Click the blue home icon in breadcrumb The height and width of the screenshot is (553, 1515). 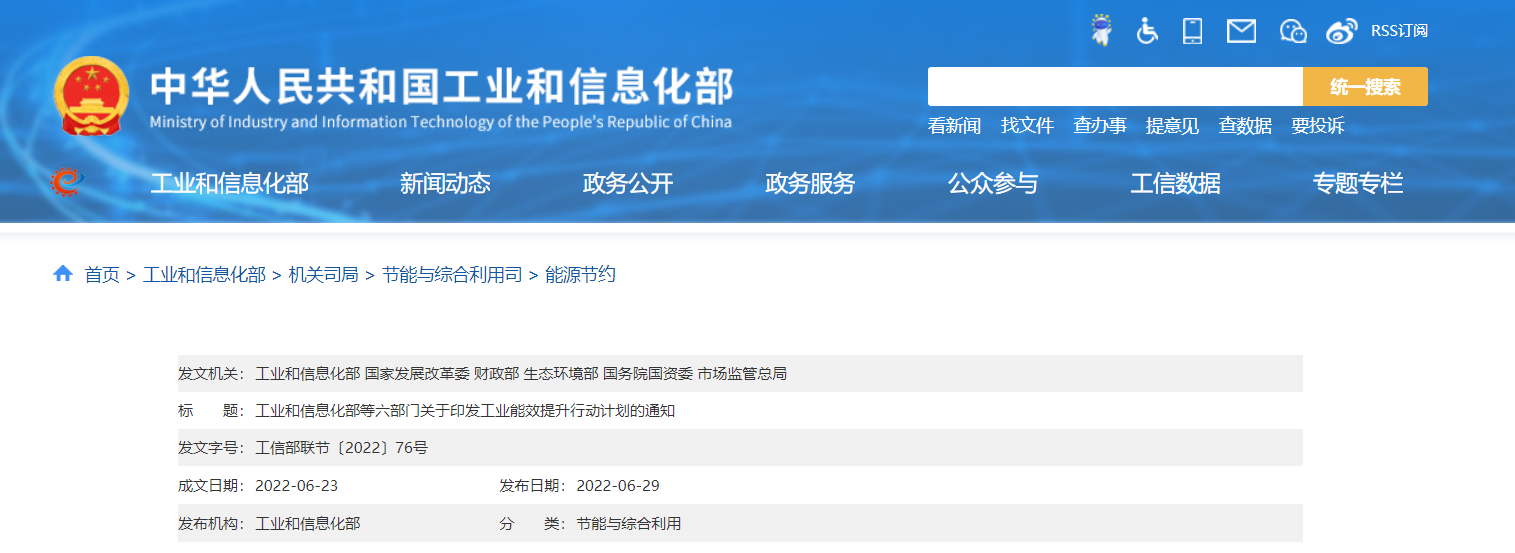pyautogui.click(x=63, y=274)
